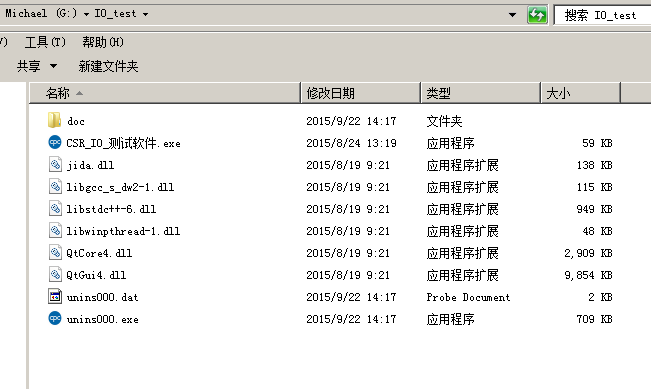Viewport: 651px width, 389px height.
Task: Click the QtCore4.dll file icon
Action: tap(55, 252)
